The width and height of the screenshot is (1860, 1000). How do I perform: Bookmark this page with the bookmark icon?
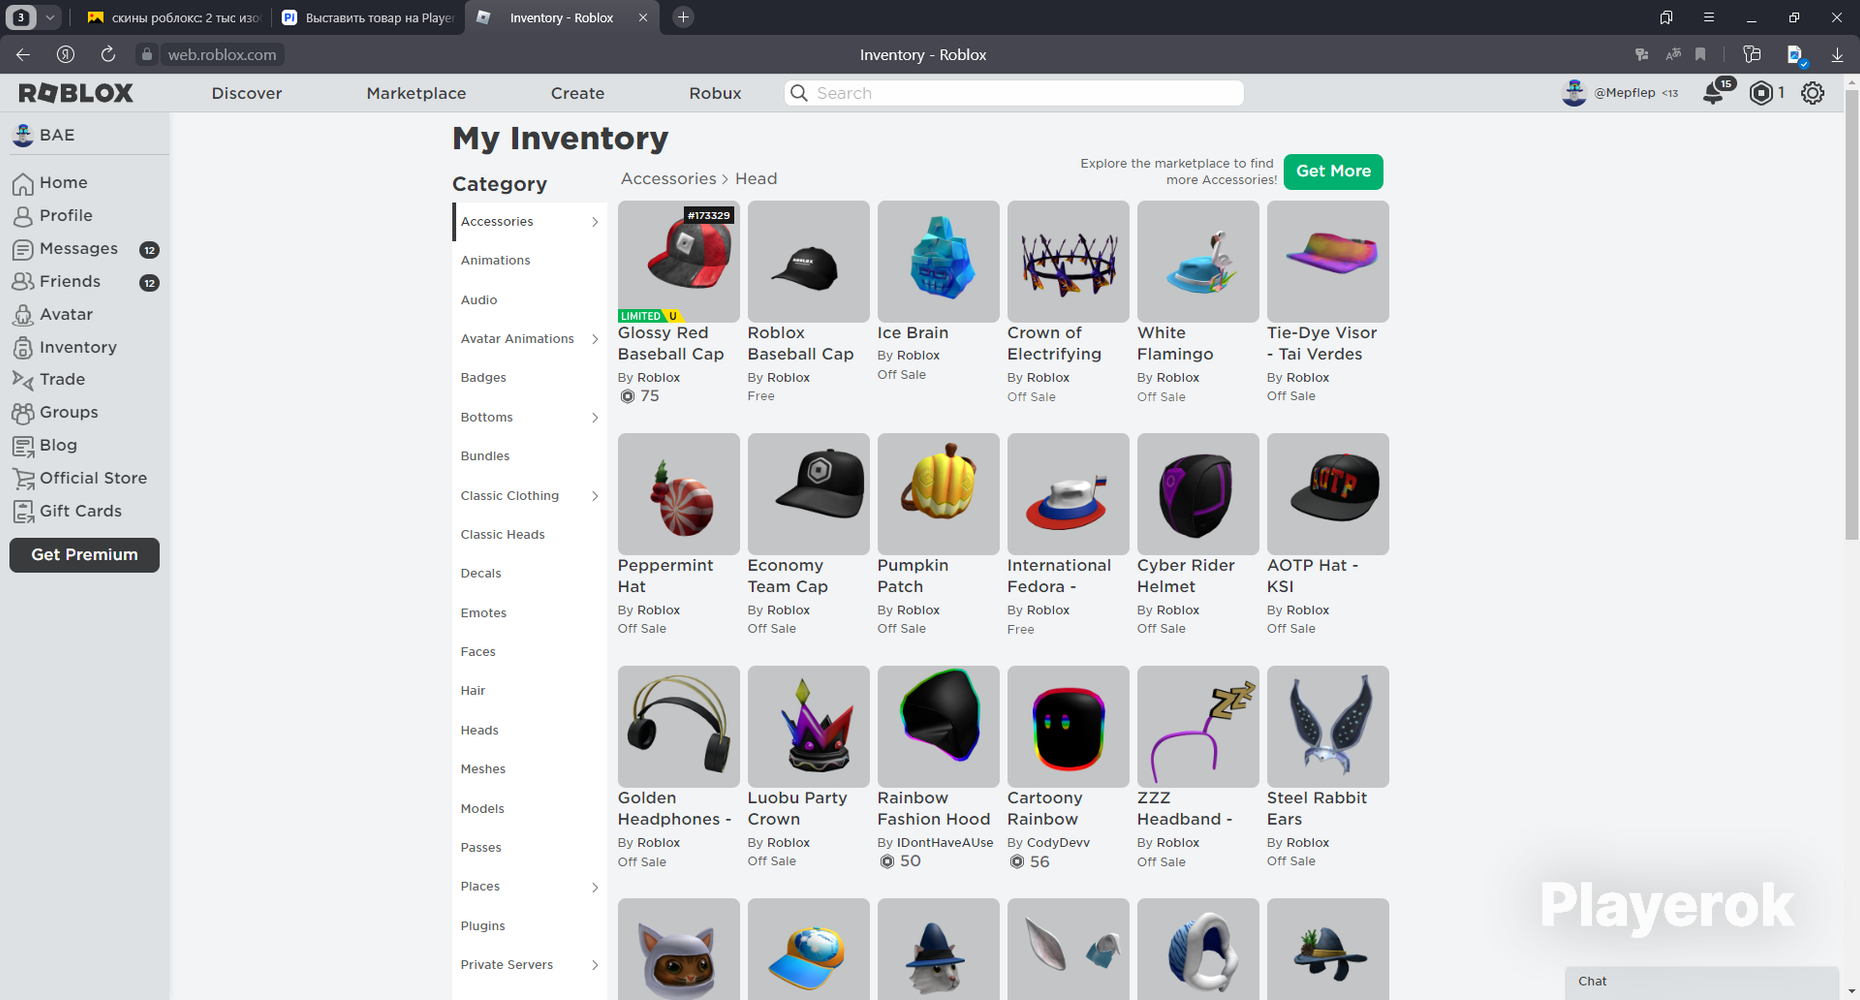(1701, 55)
